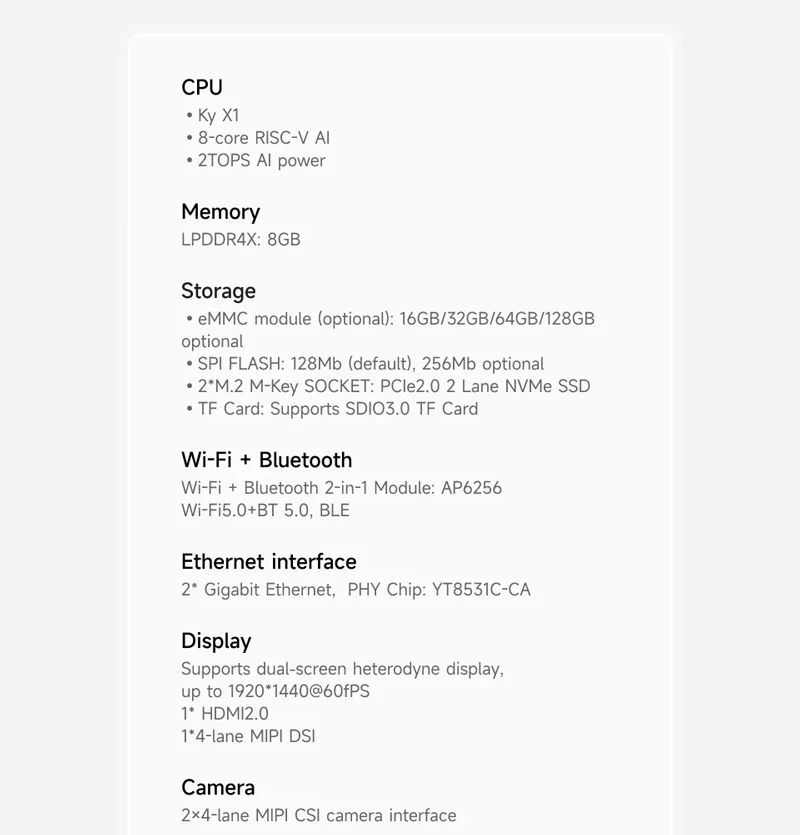The width and height of the screenshot is (800, 835).
Task: Select the 1* HDMI2.0 text line
Action: (x=225, y=713)
